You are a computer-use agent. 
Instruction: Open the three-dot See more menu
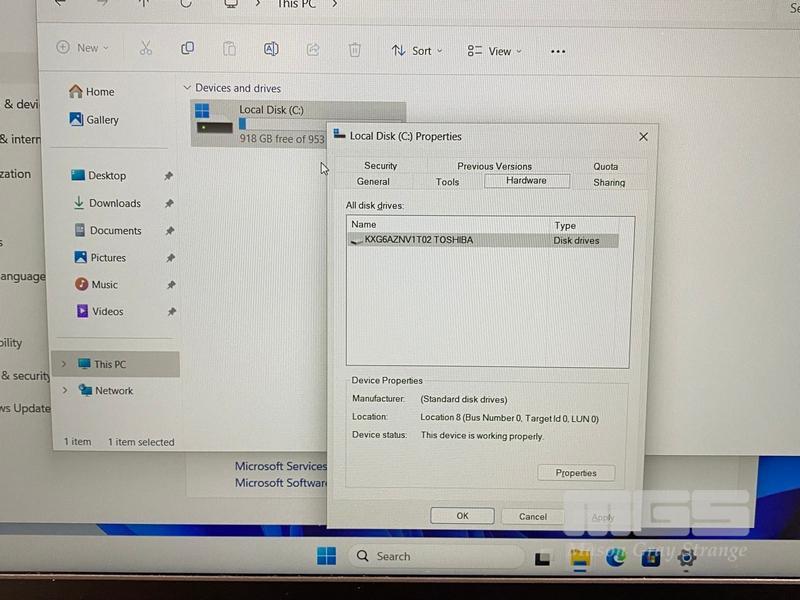coord(558,52)
